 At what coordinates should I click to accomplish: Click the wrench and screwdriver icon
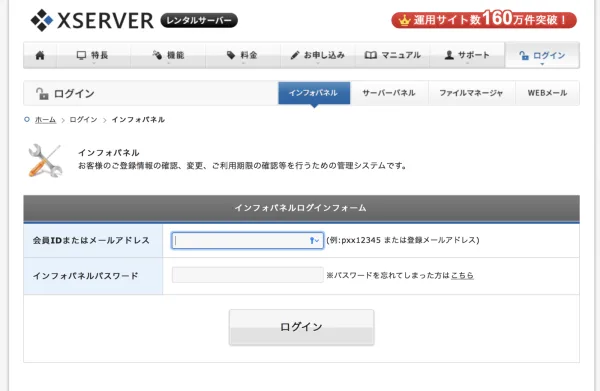click(45, 161)
